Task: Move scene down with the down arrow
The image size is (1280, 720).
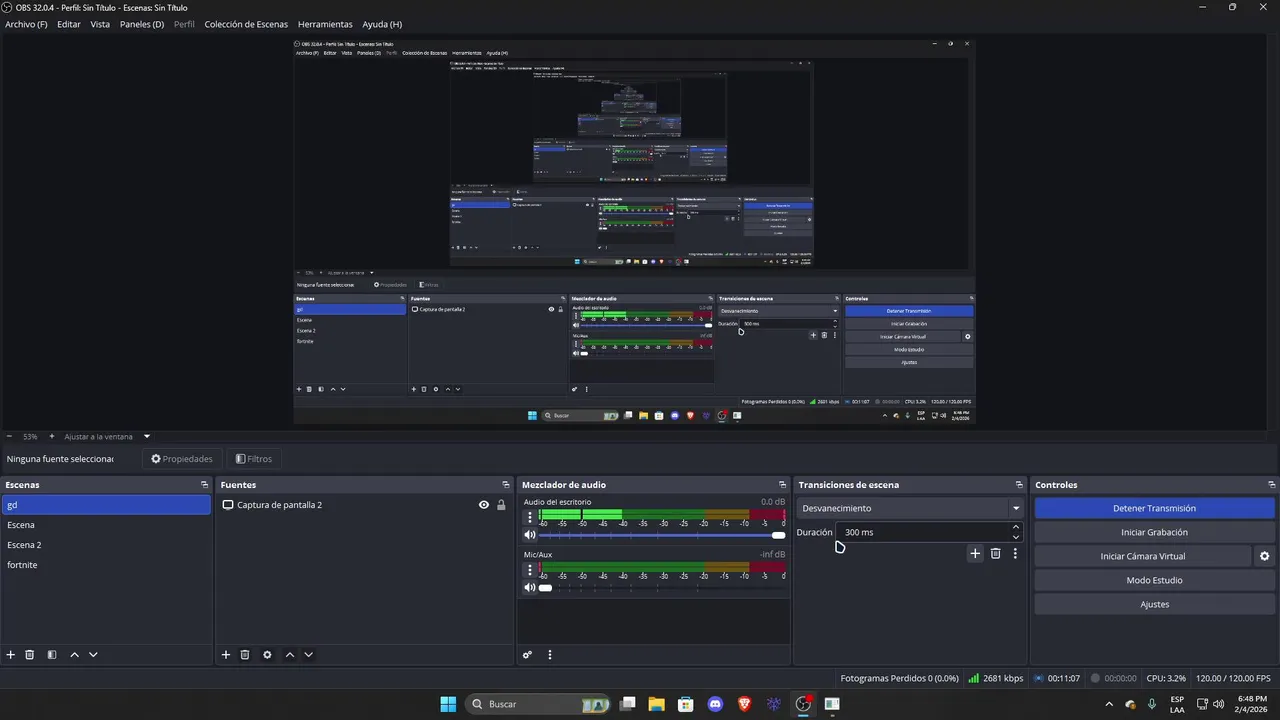Action: tap(93, 655)
